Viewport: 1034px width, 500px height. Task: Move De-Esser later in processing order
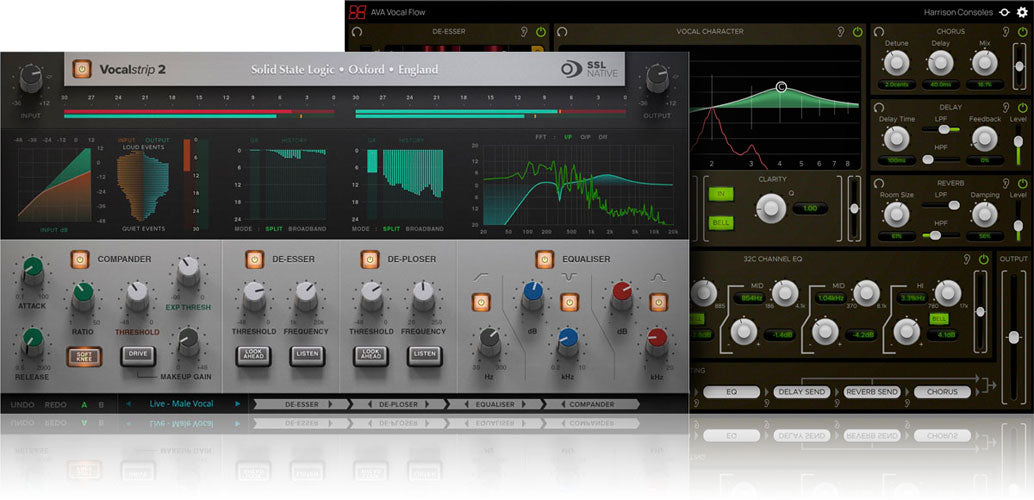331,404
